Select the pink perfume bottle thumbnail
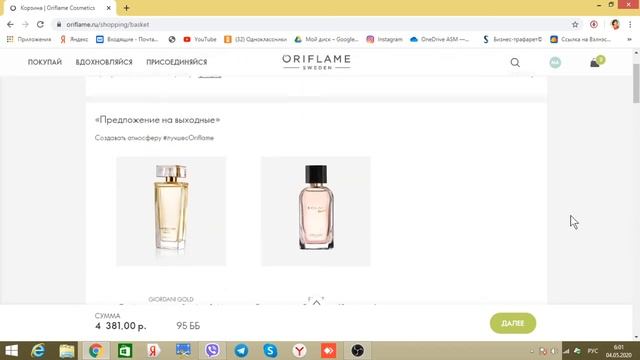 tap(316, 211)
